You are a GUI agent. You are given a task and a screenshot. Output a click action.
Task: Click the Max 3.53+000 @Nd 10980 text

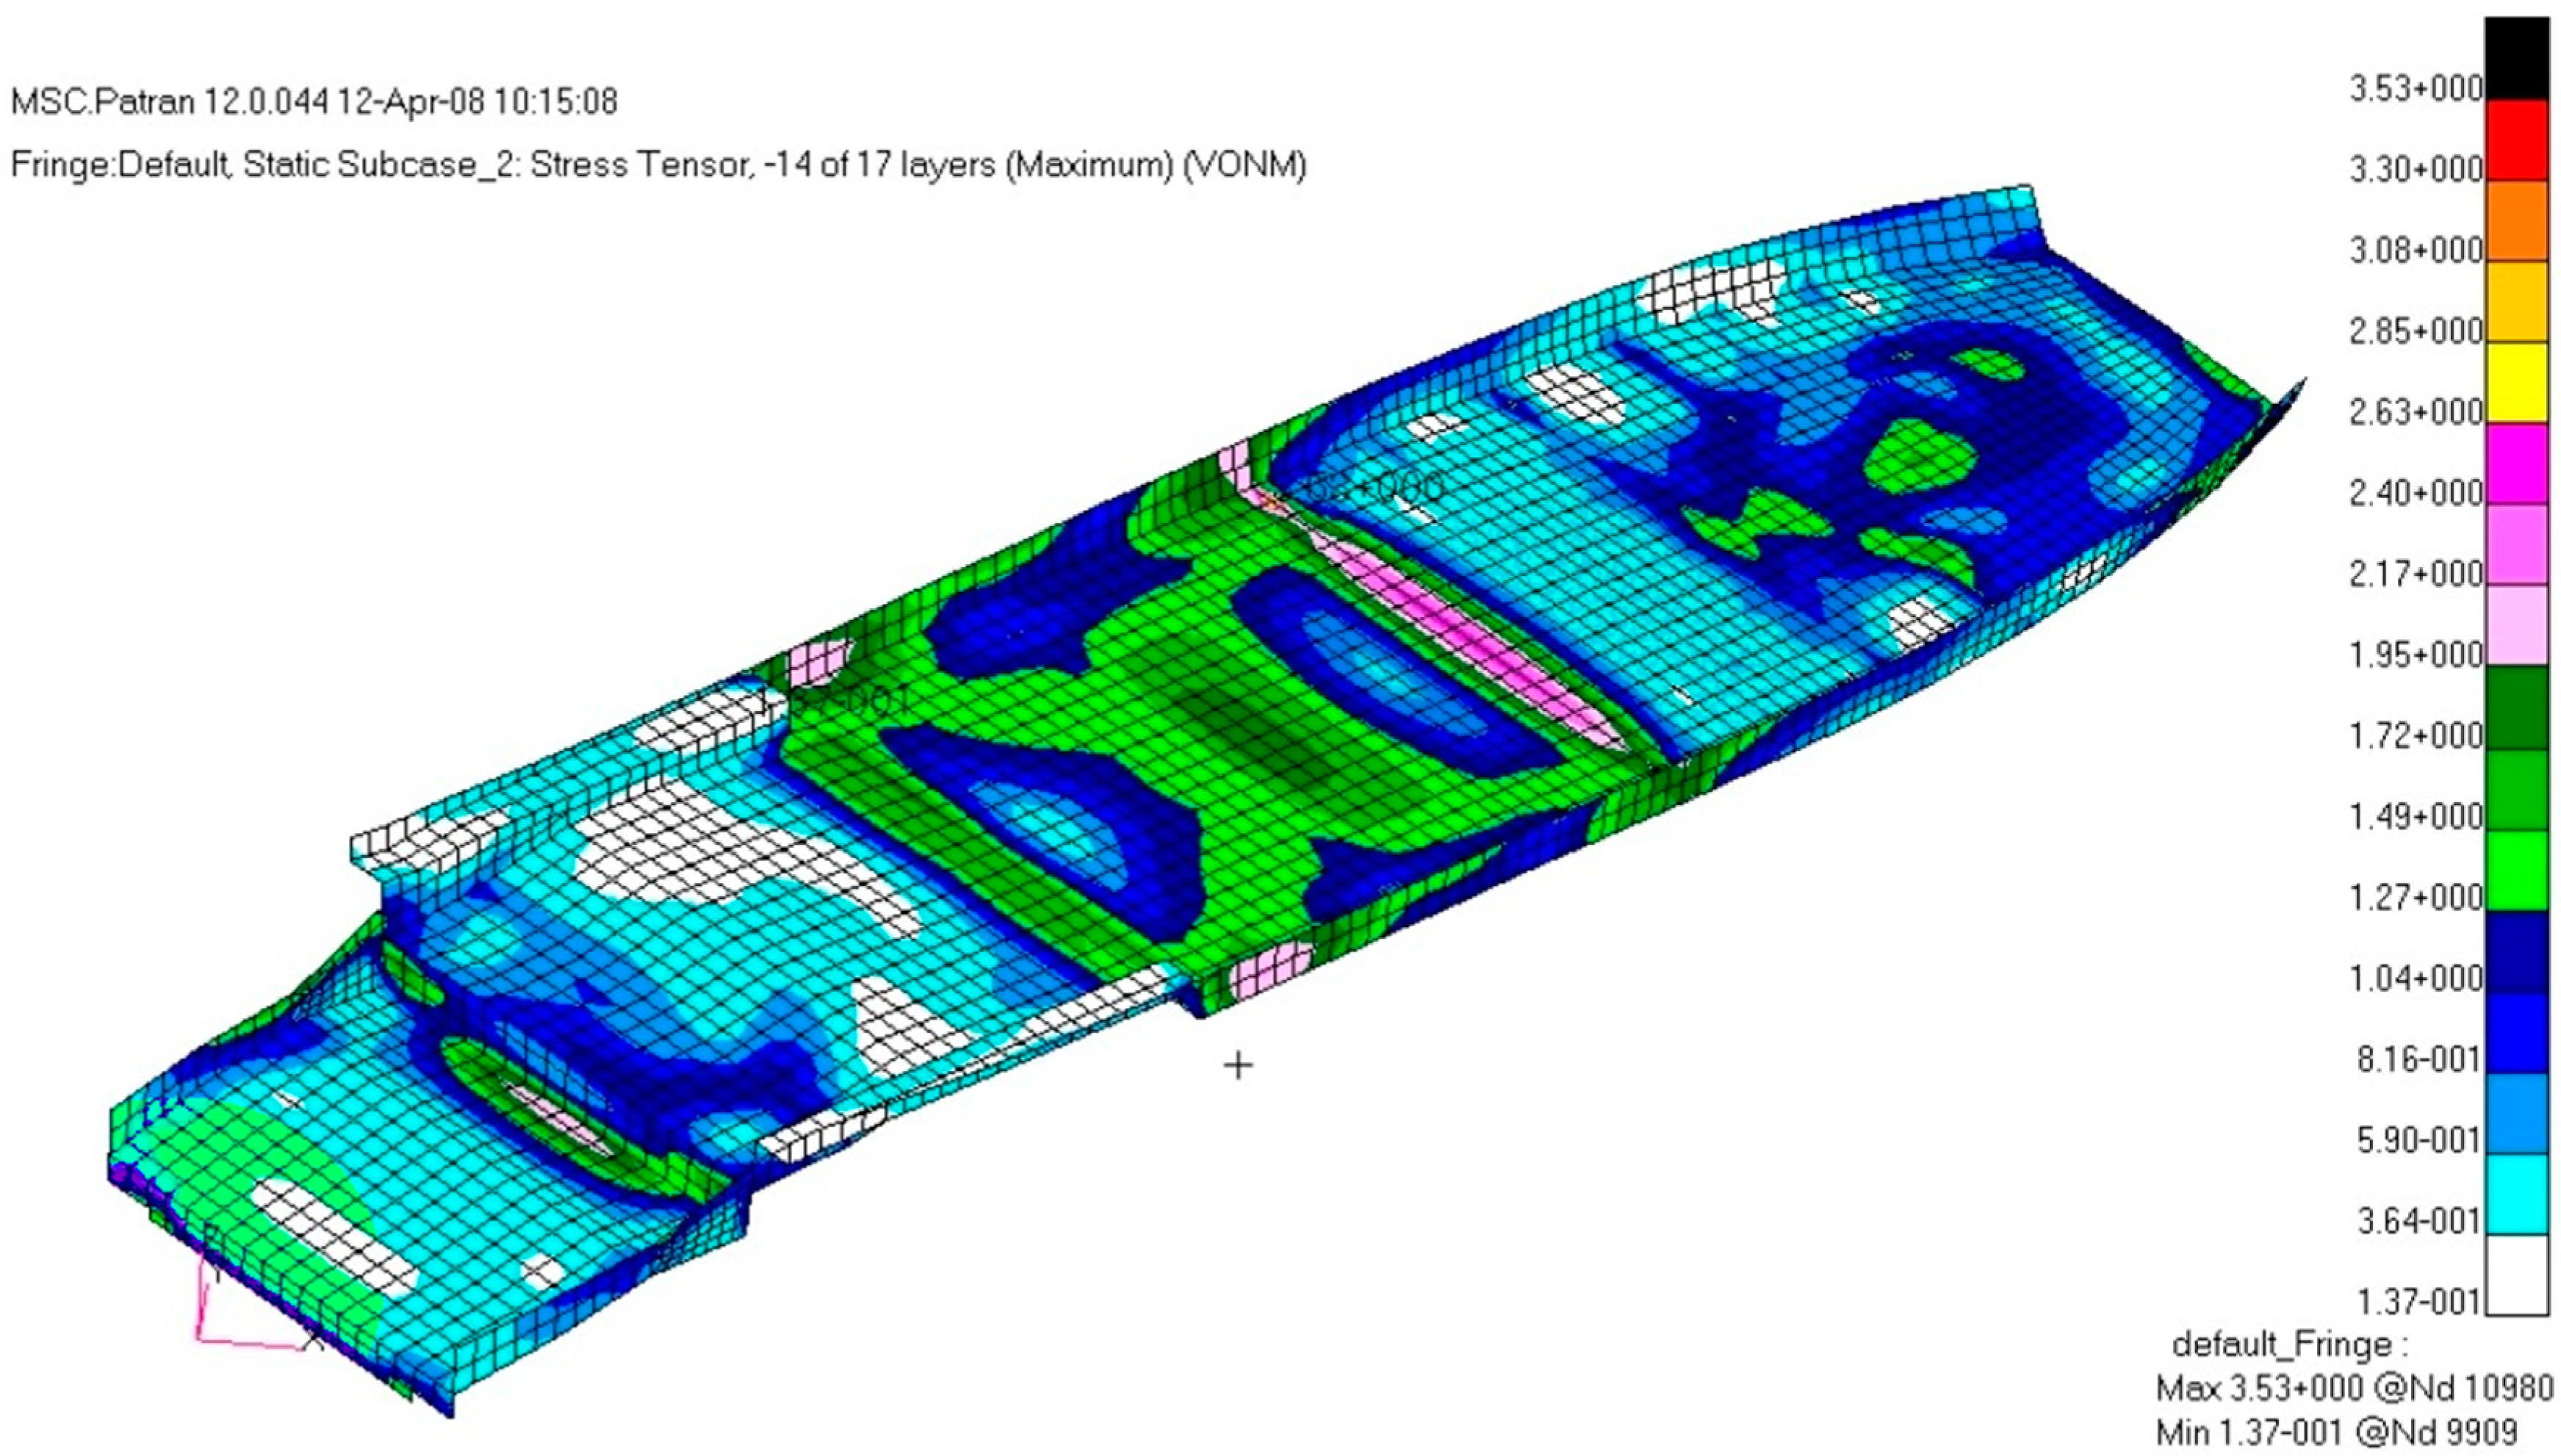2354,1388
